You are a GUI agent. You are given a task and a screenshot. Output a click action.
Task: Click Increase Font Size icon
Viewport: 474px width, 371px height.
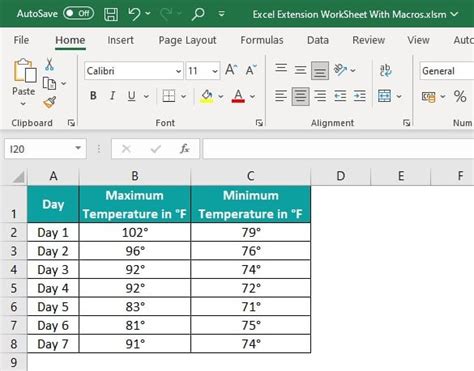[231, 70]
